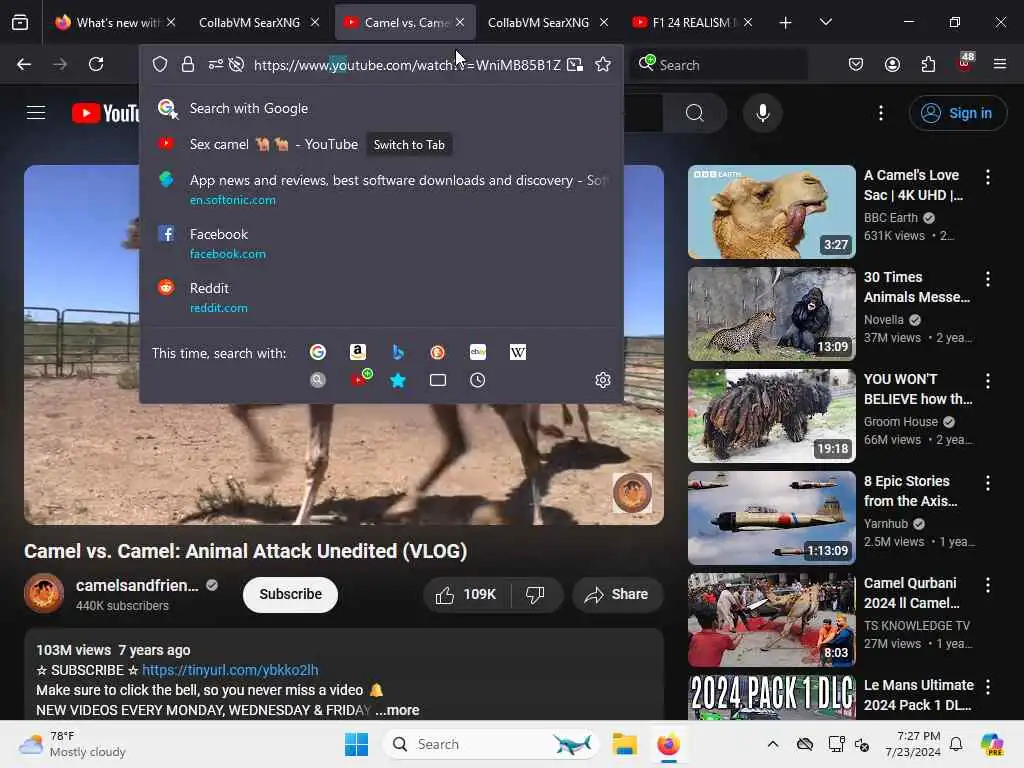Search Bookmarks using star icon
The height and width of the screenshot is (768, 1024).
(398, 380)
